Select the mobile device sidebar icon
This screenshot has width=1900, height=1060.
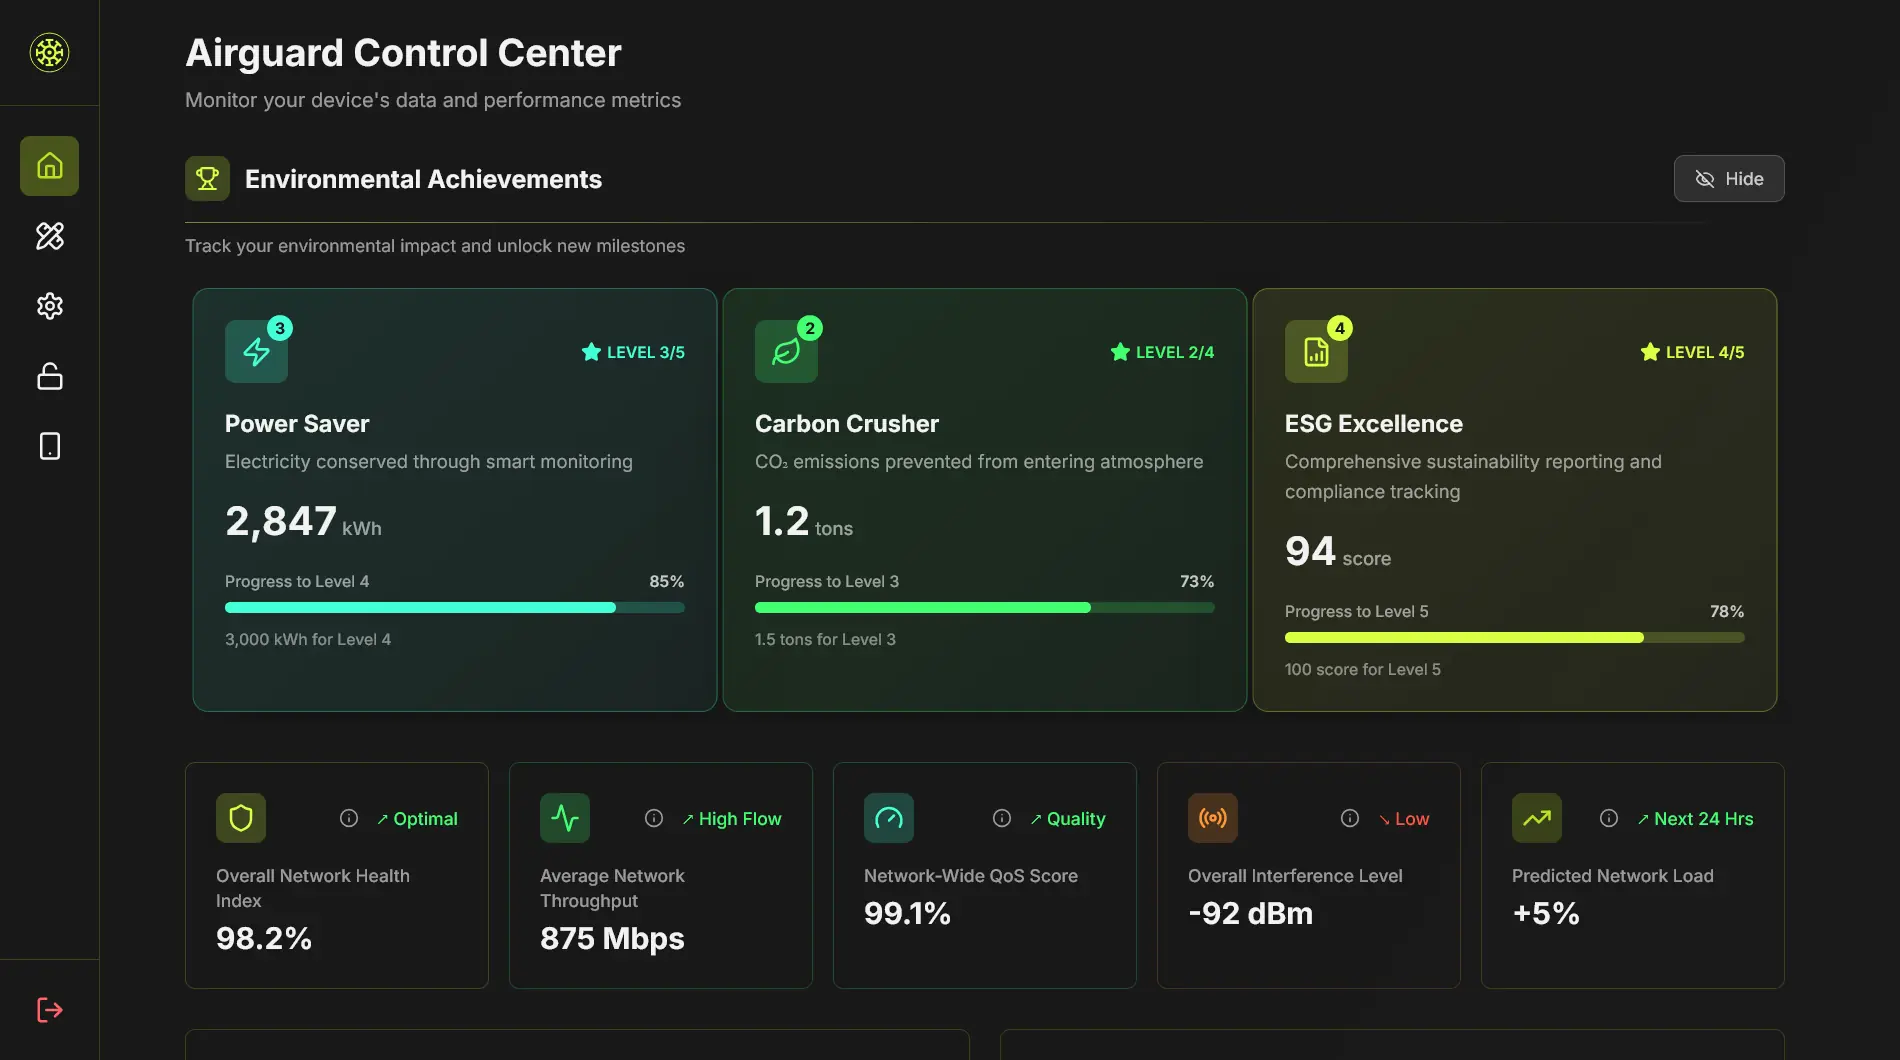tap(49, 446)
